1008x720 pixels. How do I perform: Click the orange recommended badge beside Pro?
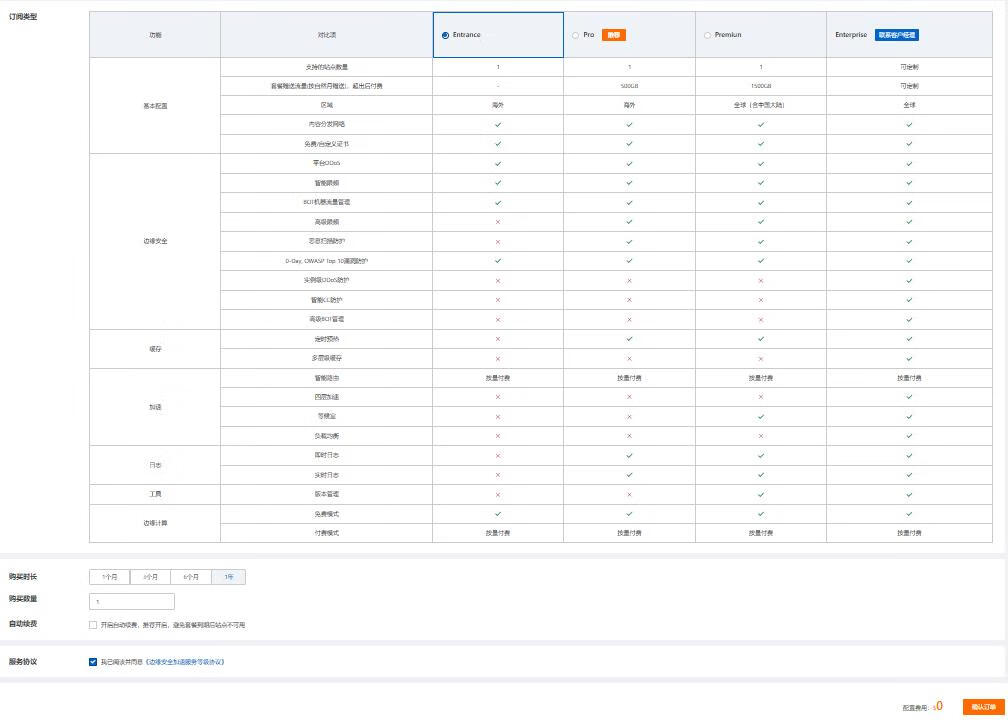click(613, 35)
